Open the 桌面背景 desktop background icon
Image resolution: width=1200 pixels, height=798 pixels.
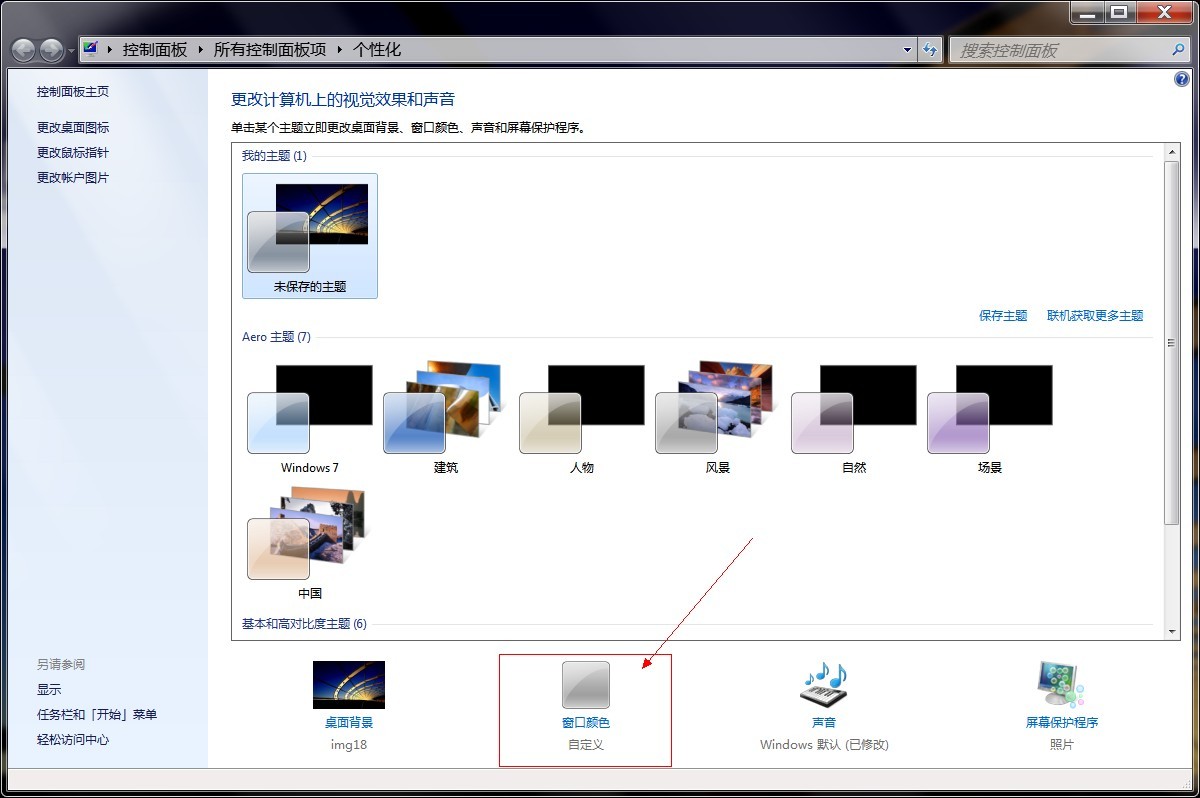(348, 685)
